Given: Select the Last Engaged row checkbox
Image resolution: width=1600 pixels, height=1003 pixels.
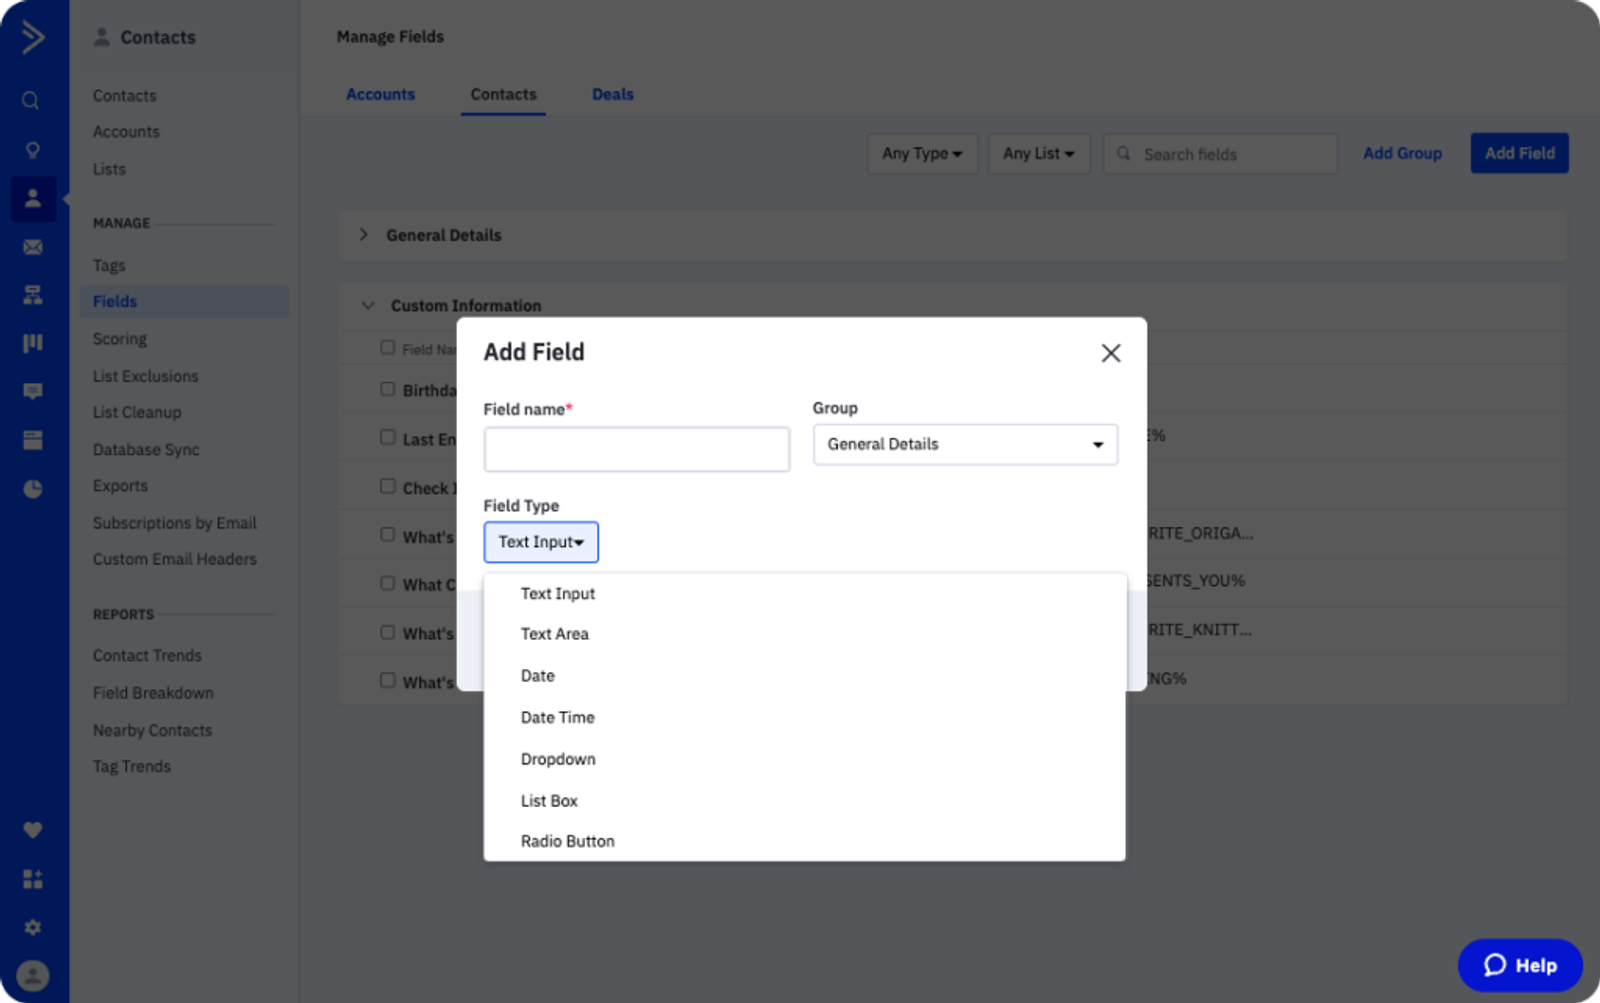Looking at the screenshot, I should coord(388,437).
